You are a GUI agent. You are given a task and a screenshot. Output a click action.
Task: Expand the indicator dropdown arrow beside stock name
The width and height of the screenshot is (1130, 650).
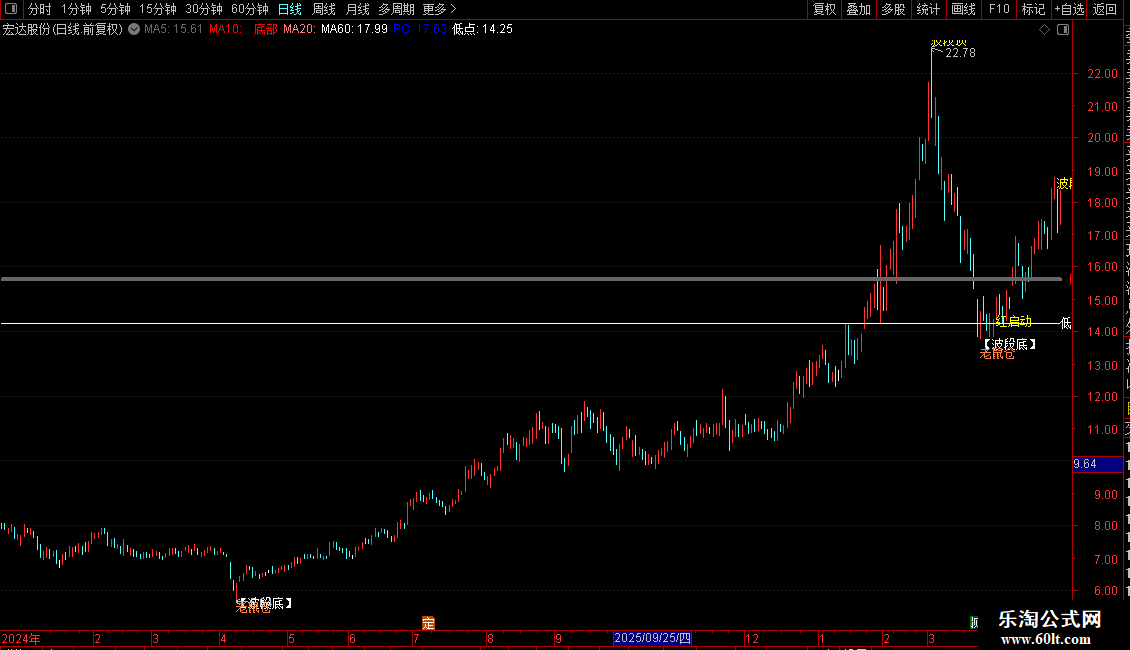click(134, 30)
